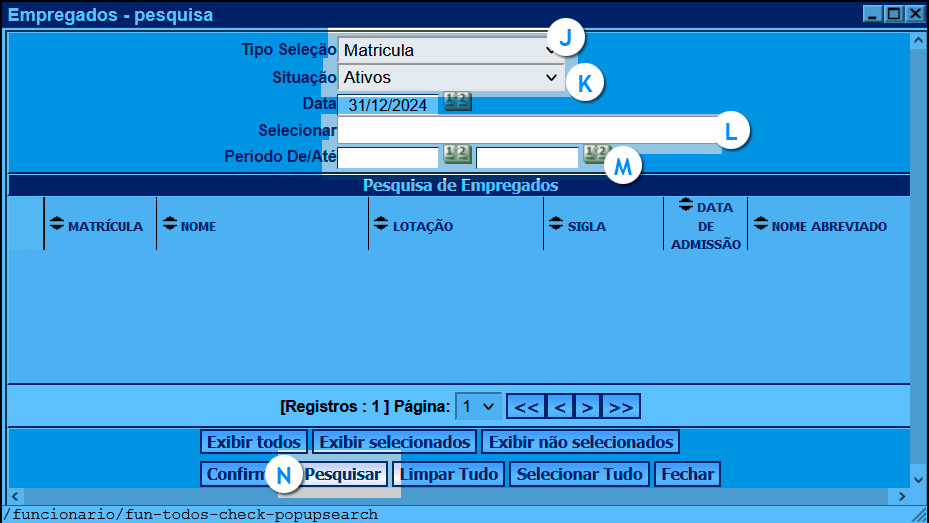This screenshot has height=523, width=929.
Task: Click the horizontal scrollbar right arrow
Action: click(902, 496)
